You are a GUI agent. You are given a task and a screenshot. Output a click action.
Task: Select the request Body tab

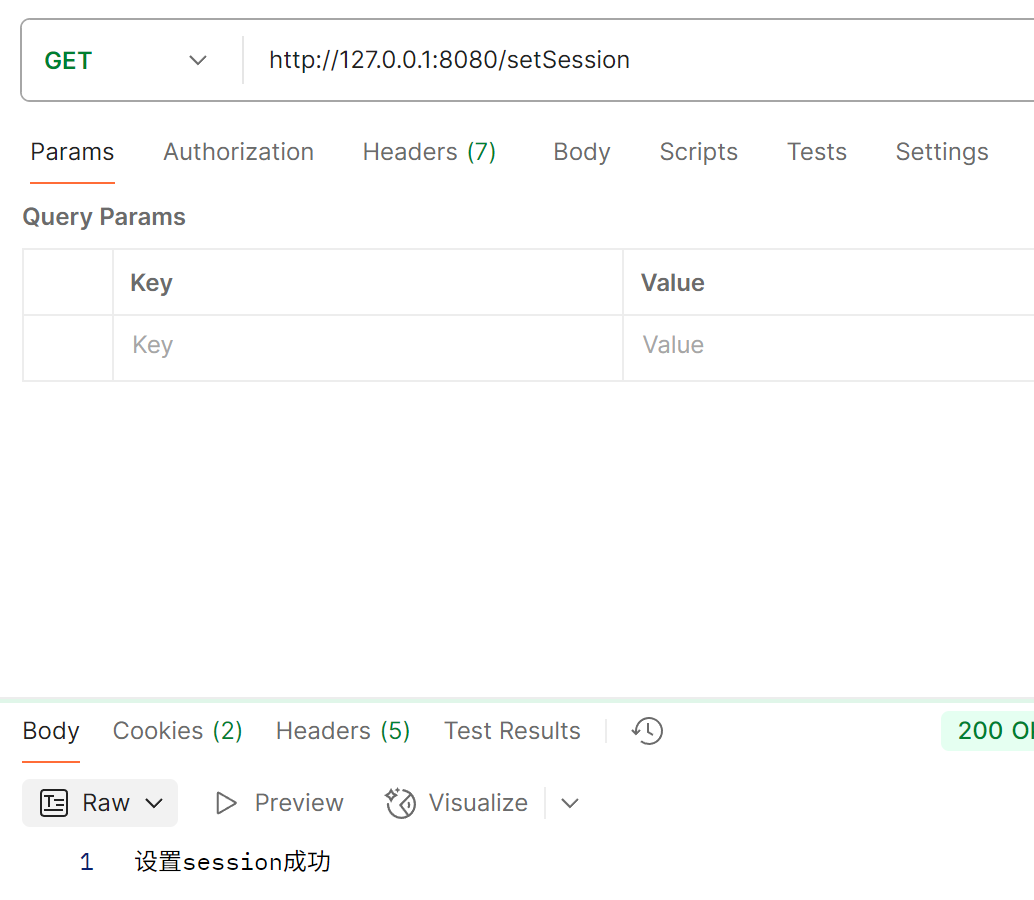click(x=582, y=152)
